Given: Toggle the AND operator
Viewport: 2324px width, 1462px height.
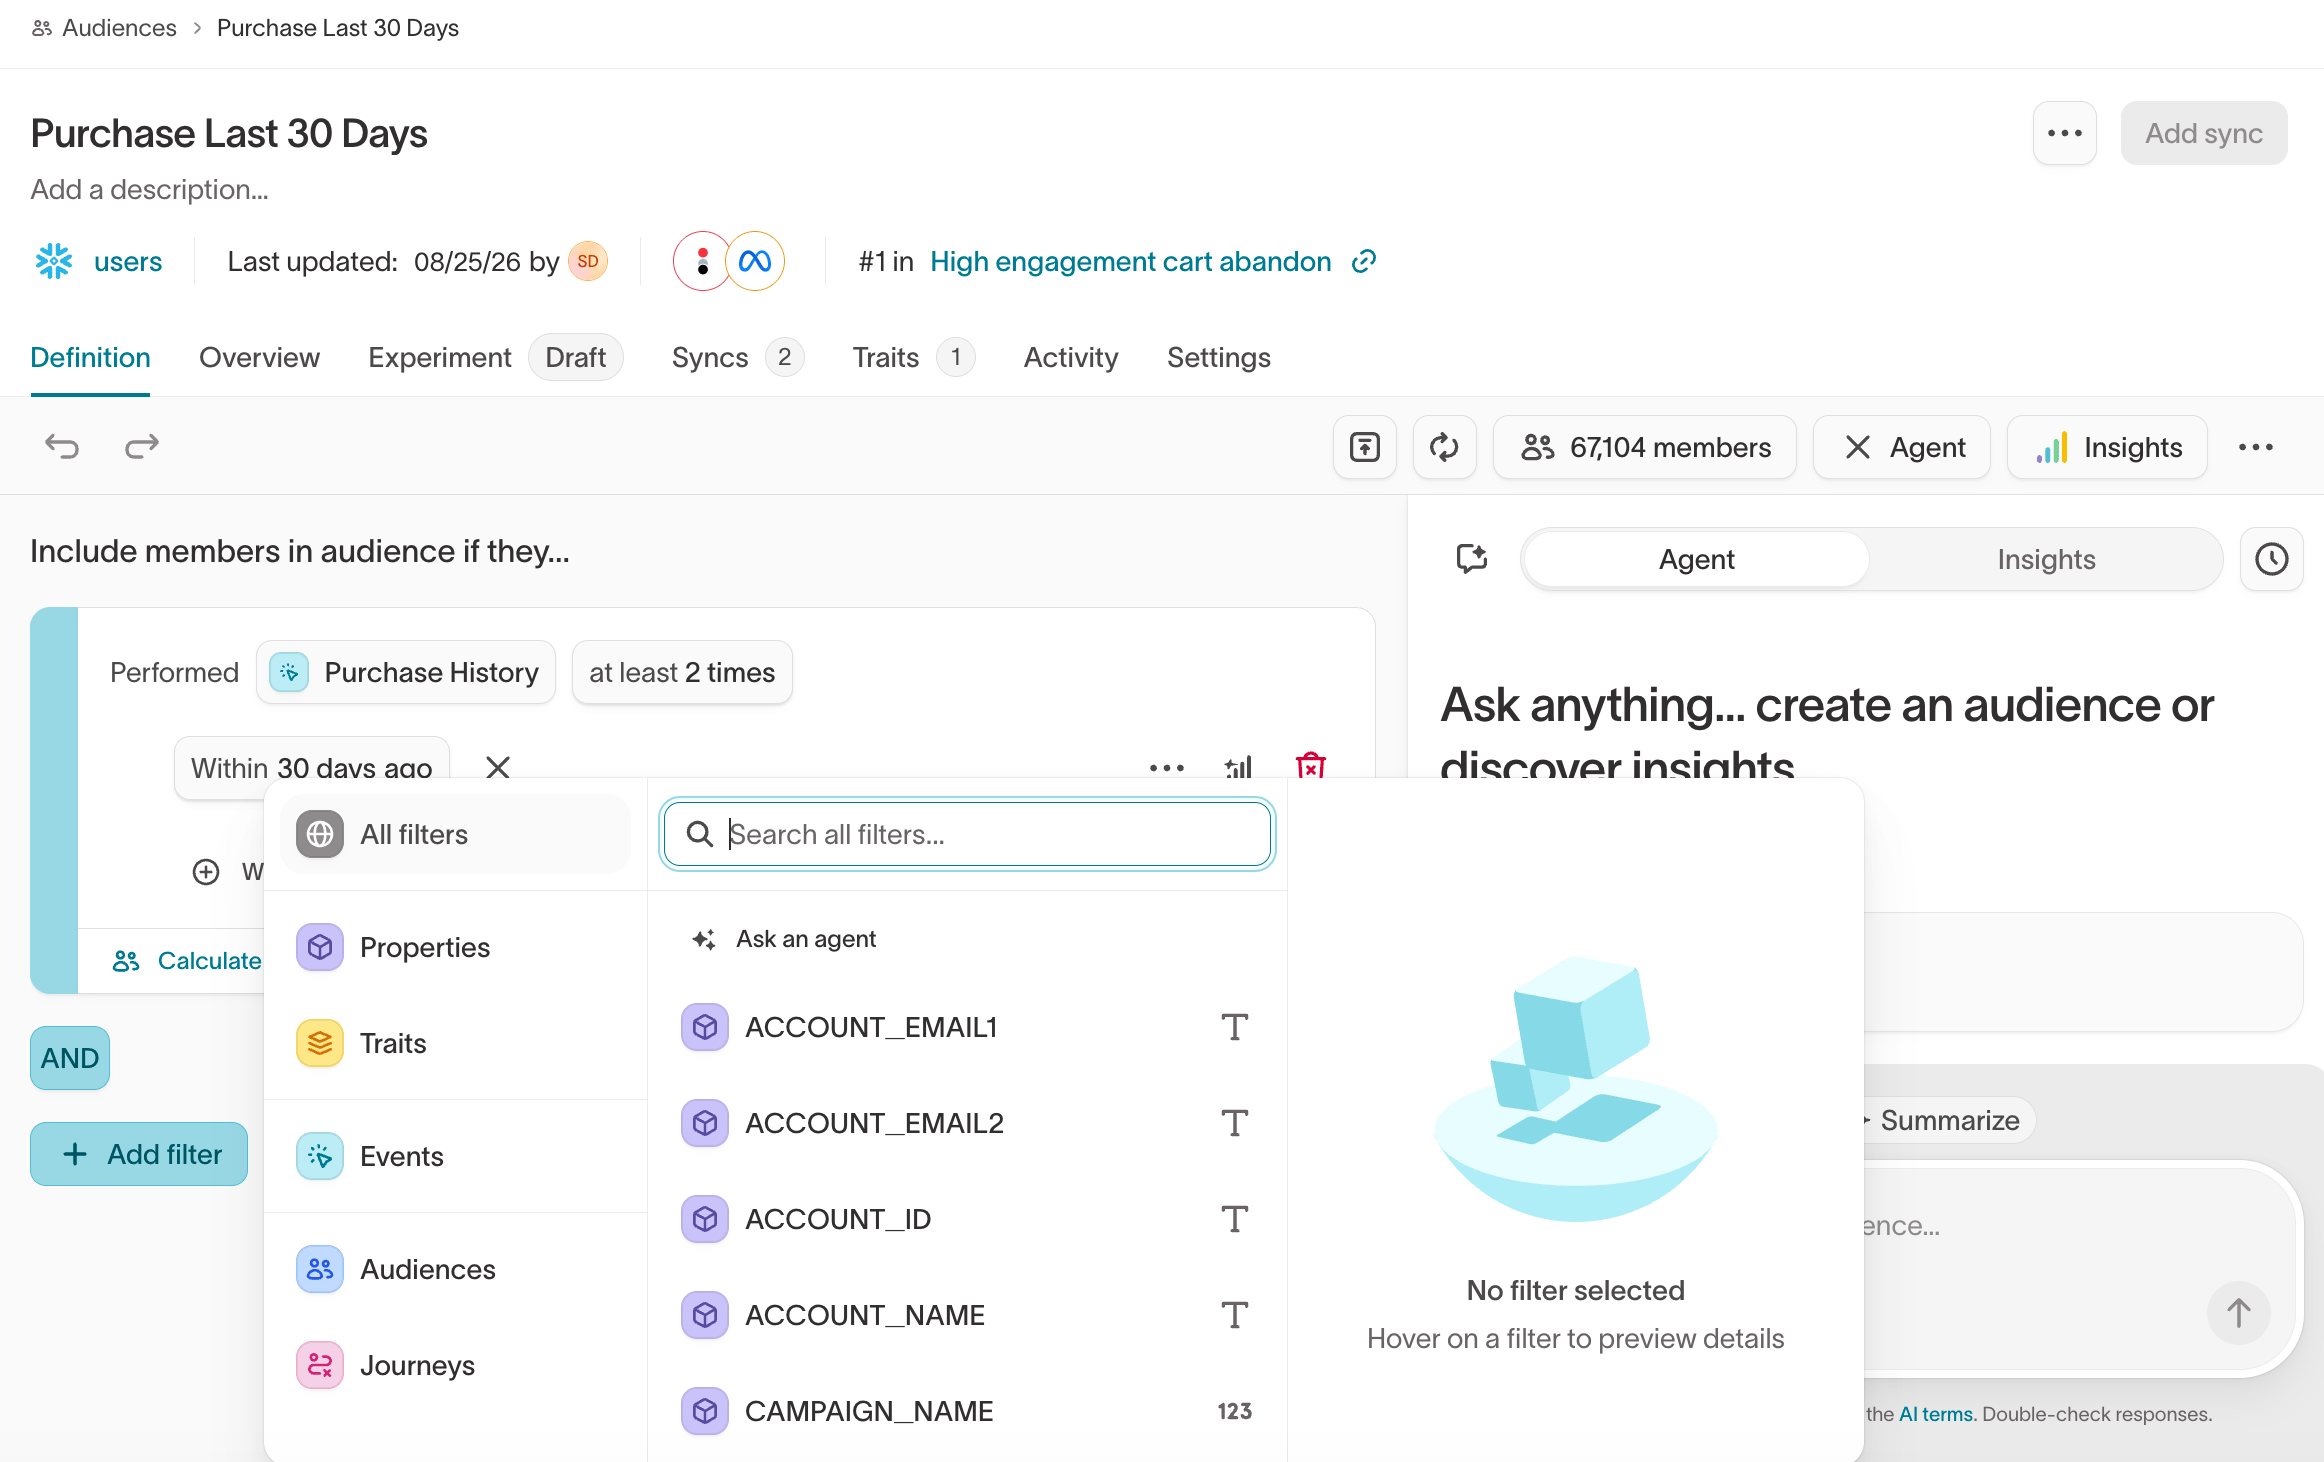Looking at the screenshot, I should (70, 1058).
